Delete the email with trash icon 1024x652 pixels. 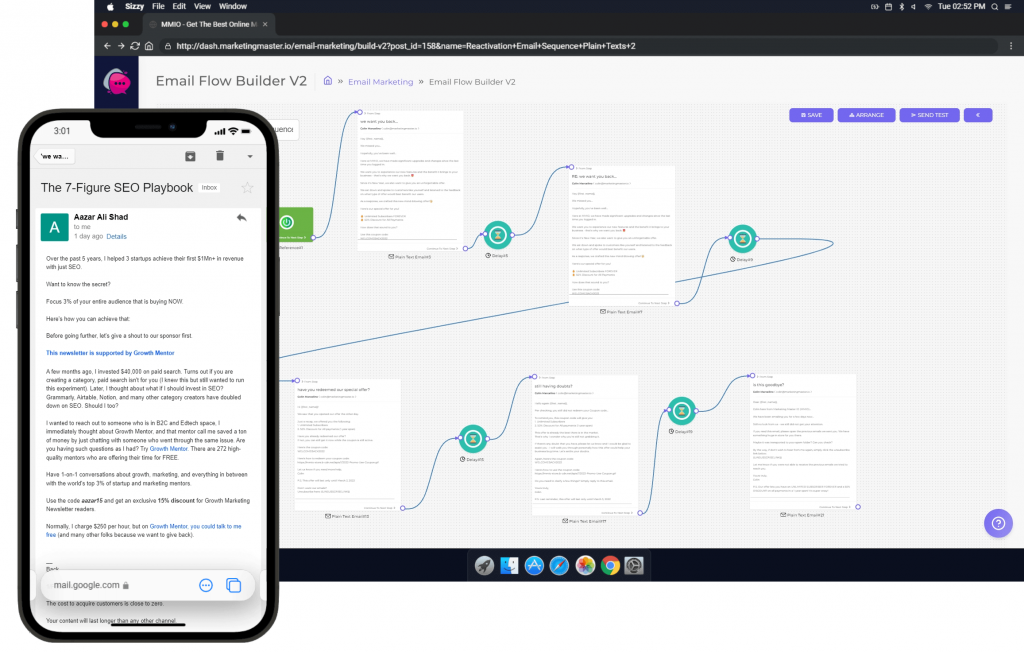coord(220,155)
